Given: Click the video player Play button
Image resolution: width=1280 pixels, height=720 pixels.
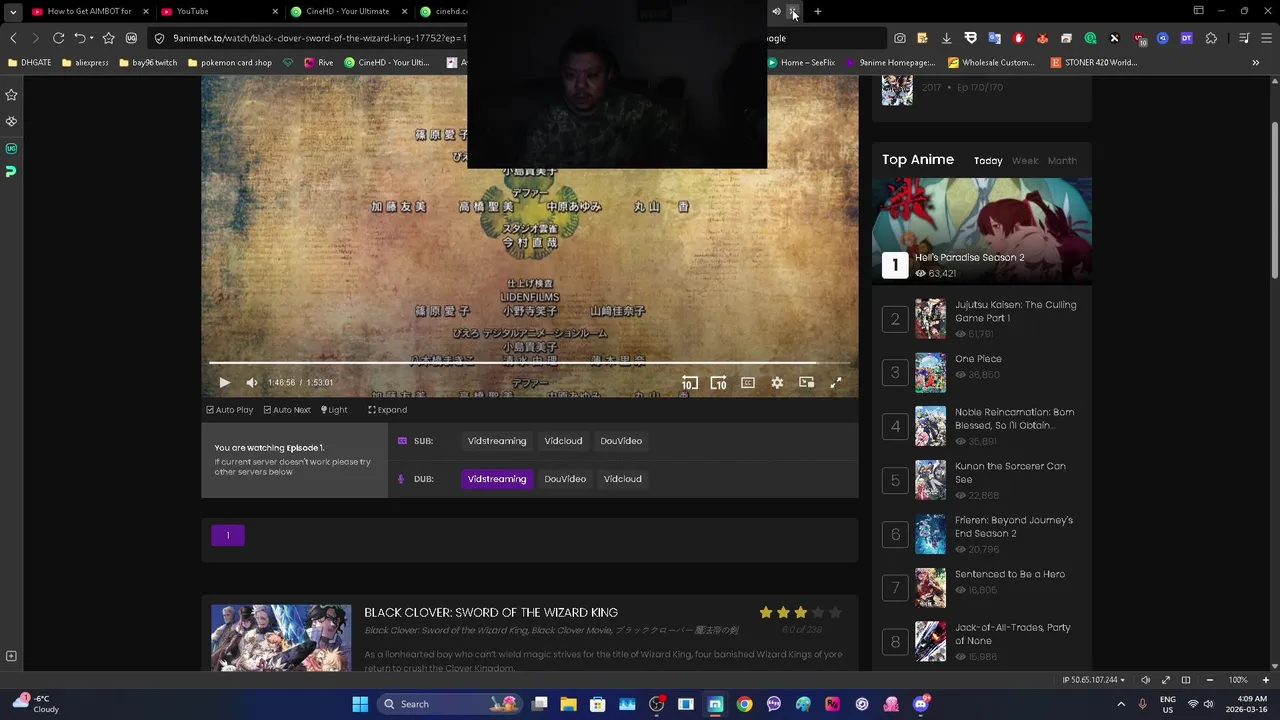Looking at the screenshot, I should click(x=224, y=382).
